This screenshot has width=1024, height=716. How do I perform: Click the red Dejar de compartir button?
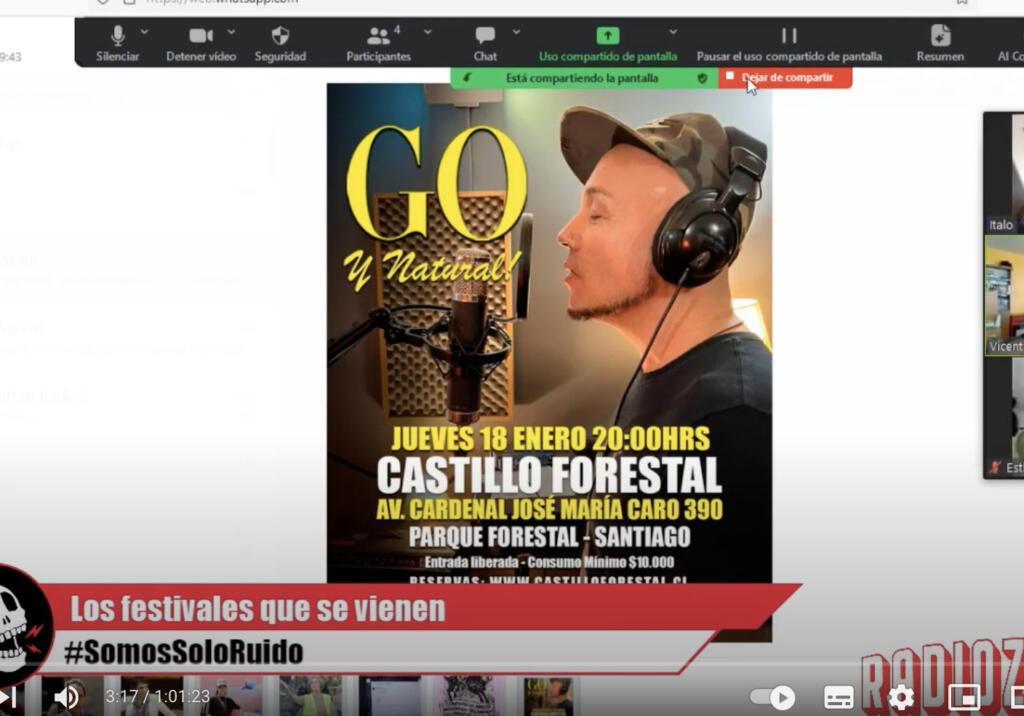[x=785, y=78]
